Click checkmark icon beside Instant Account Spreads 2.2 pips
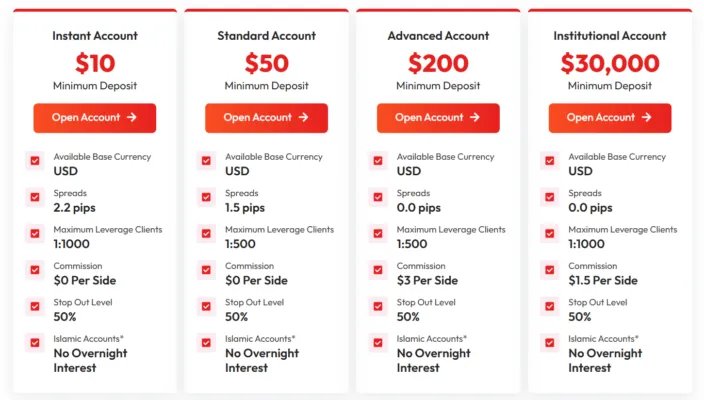The width and height of the screenshot is (704, 400). pos(35,197)
